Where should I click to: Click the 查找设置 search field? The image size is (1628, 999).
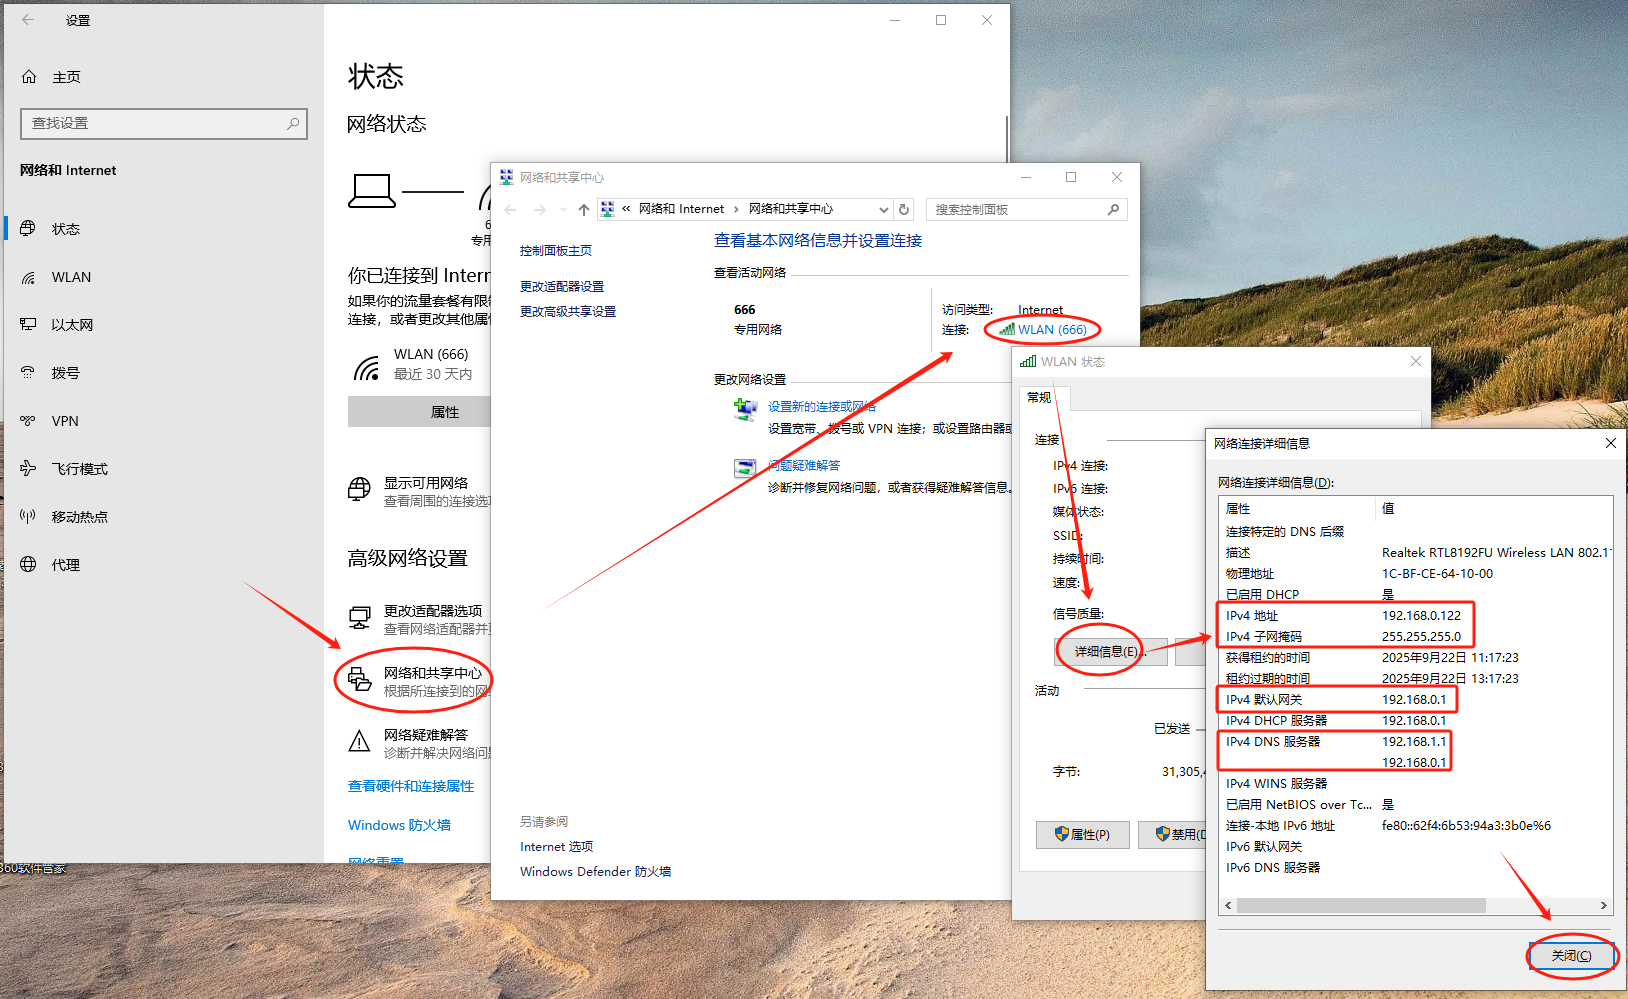point(155,123)
